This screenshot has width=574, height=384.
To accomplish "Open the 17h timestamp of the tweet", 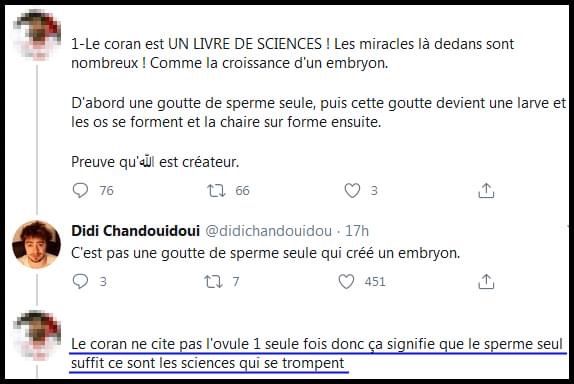I will click(x=357, y=231).
